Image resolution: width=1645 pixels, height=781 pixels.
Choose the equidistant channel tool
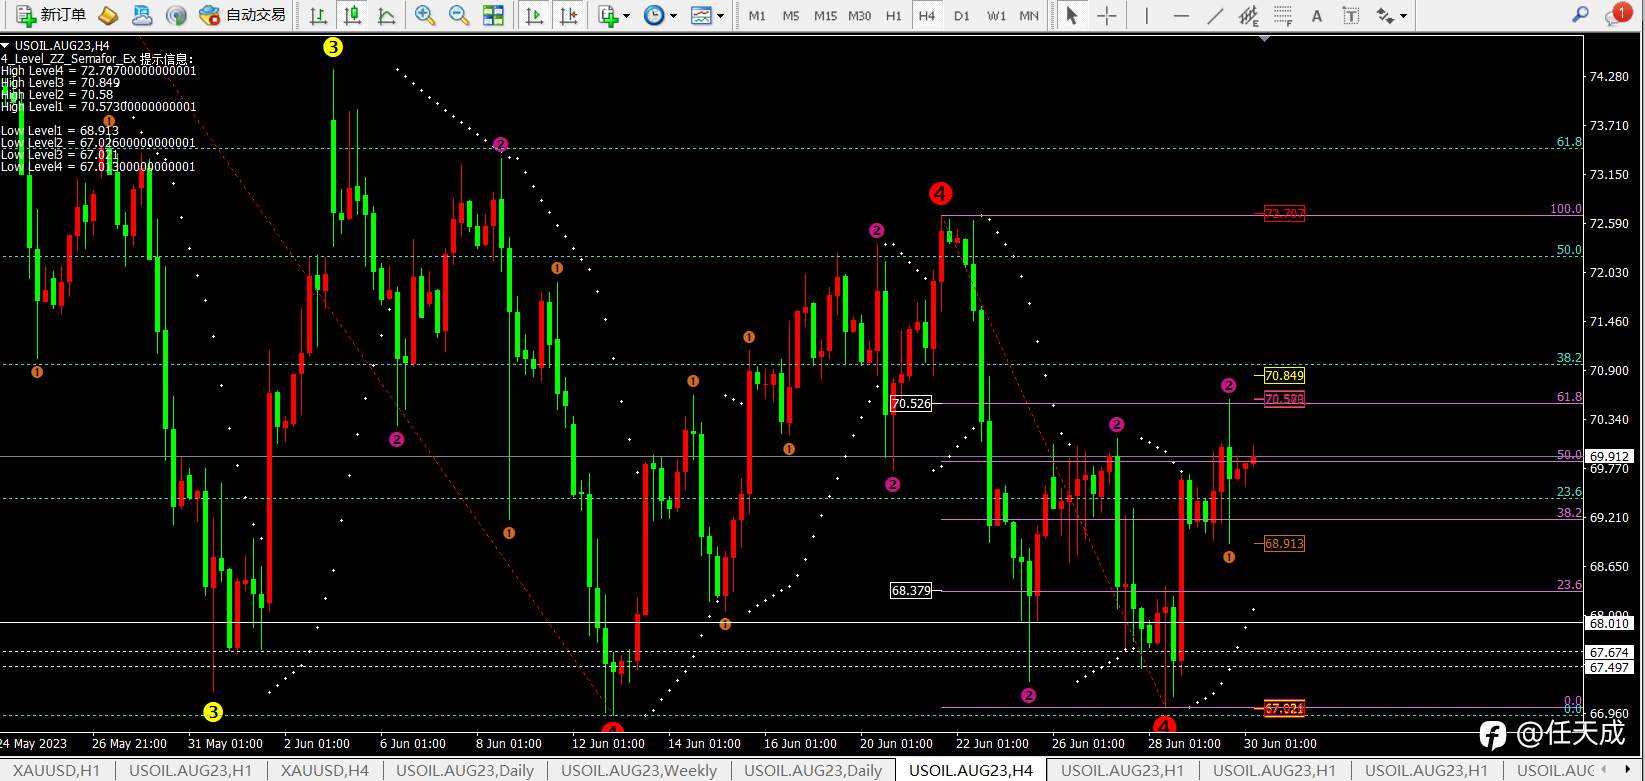(x=1249, y=15)
